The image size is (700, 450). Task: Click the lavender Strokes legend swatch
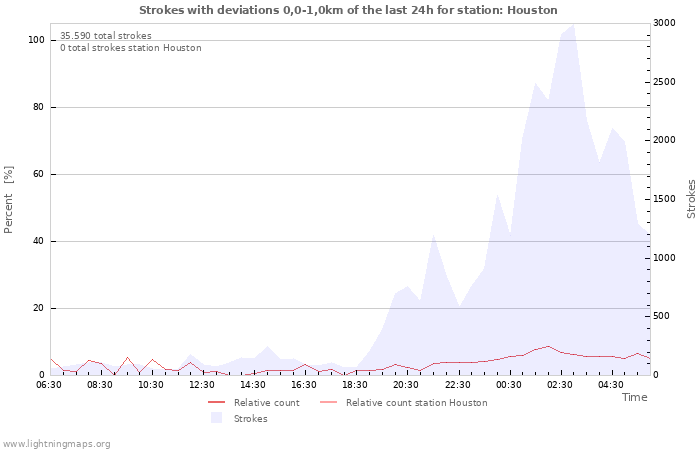[x=216, y=419]
